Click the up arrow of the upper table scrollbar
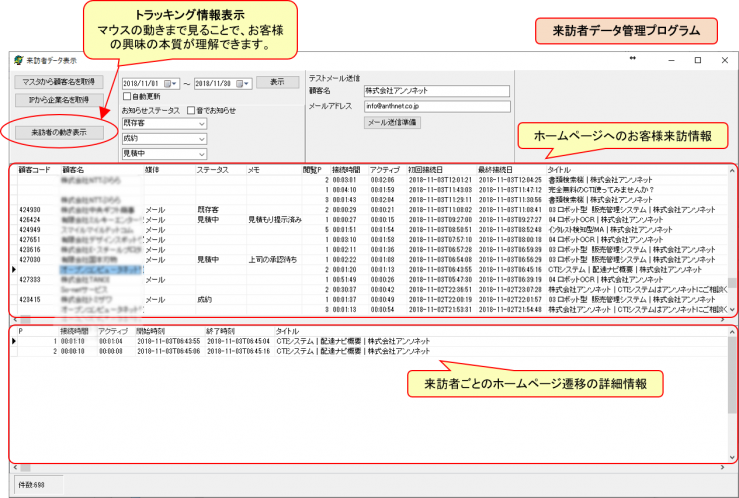 731,170
